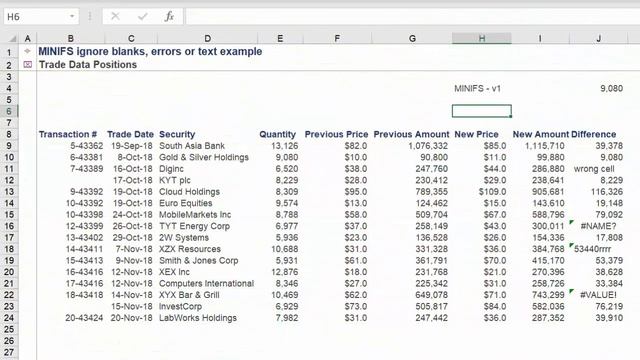Click 'LabWorks Holdings' security cell
Image resolution: width=640 pixels, height=360 pixels.
click(198, 318)
